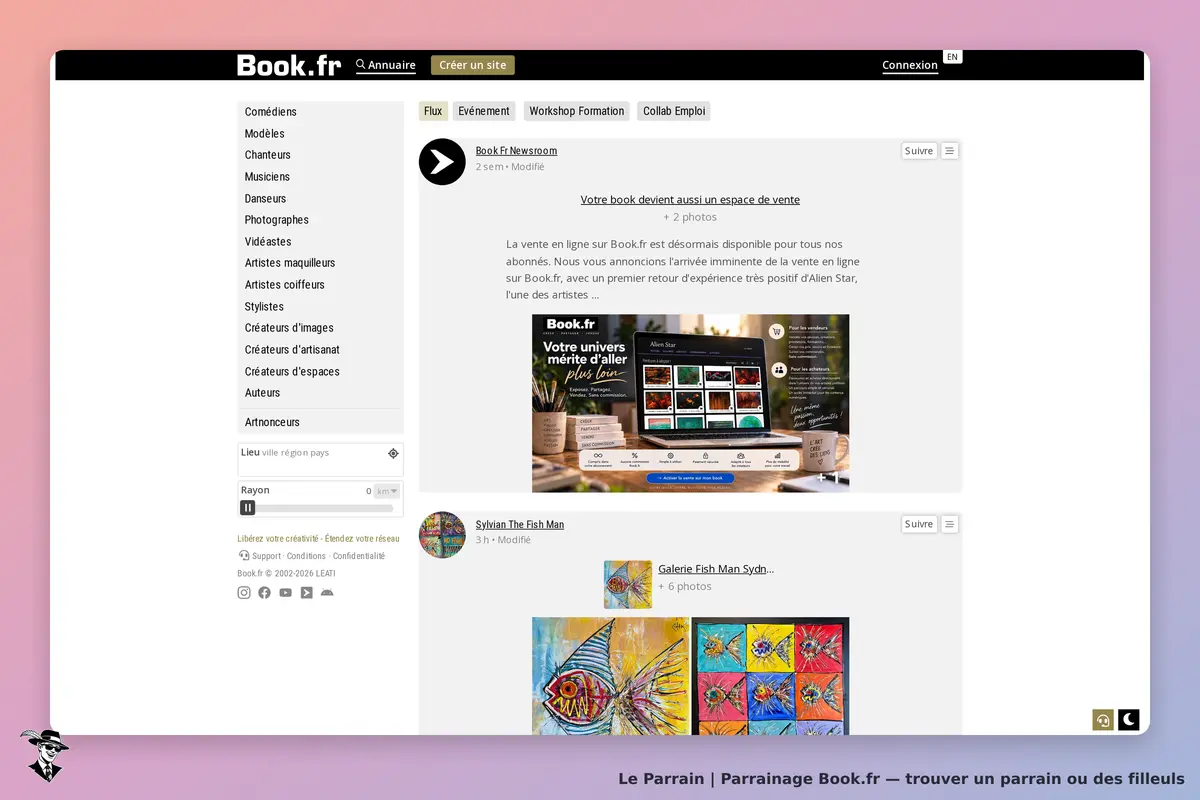This screenshot has height=800, width=1200.
Task: Open the Collab Emploi tab
Action: 674,111
